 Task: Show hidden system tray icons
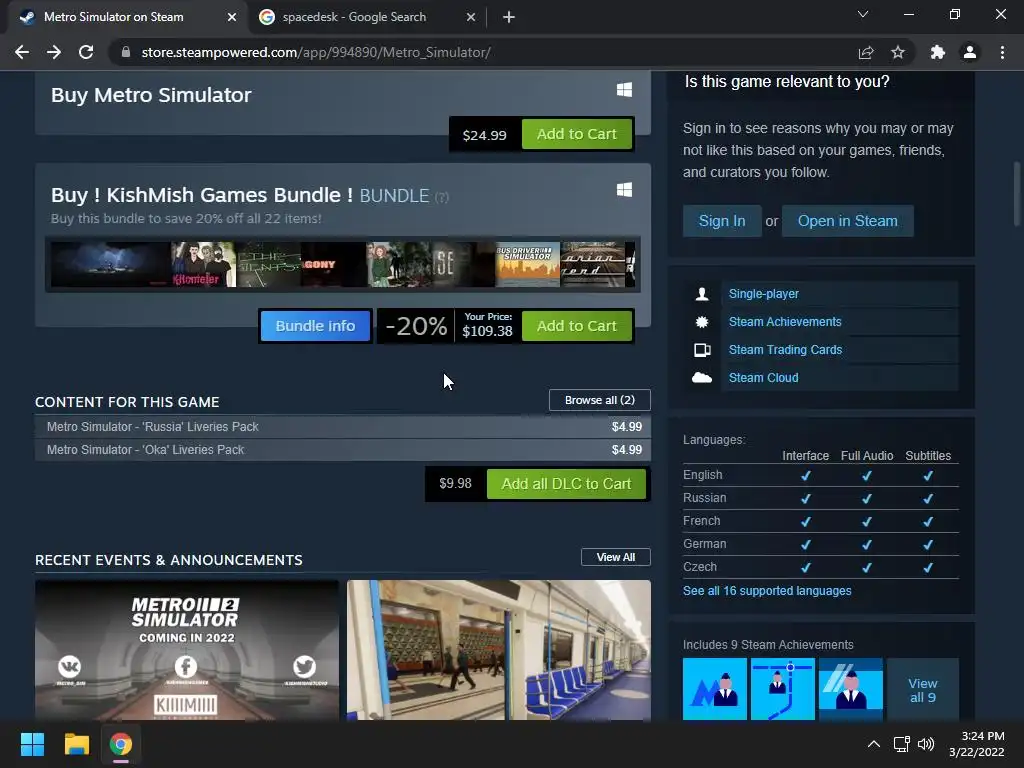[873, 744]
